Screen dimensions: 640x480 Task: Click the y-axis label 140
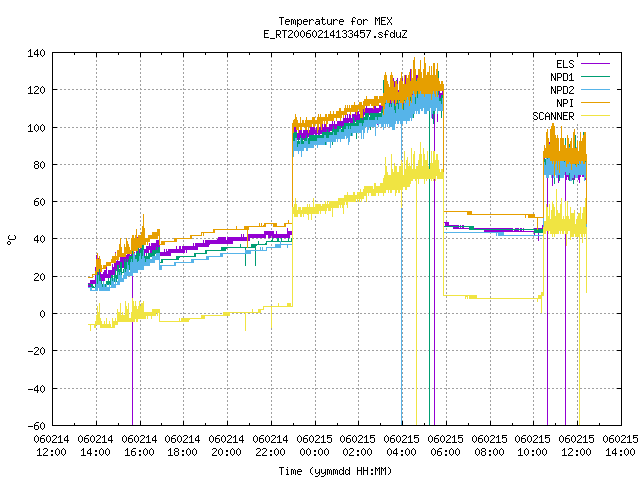point(36,53)
